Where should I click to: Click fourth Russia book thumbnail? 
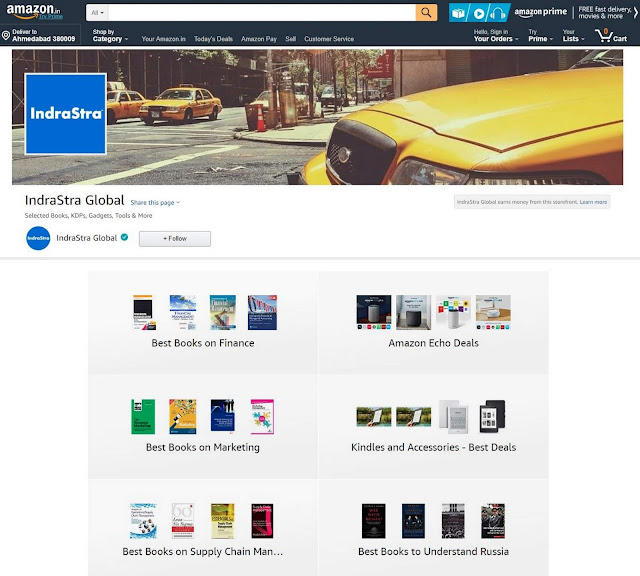(x=493, y=521)
